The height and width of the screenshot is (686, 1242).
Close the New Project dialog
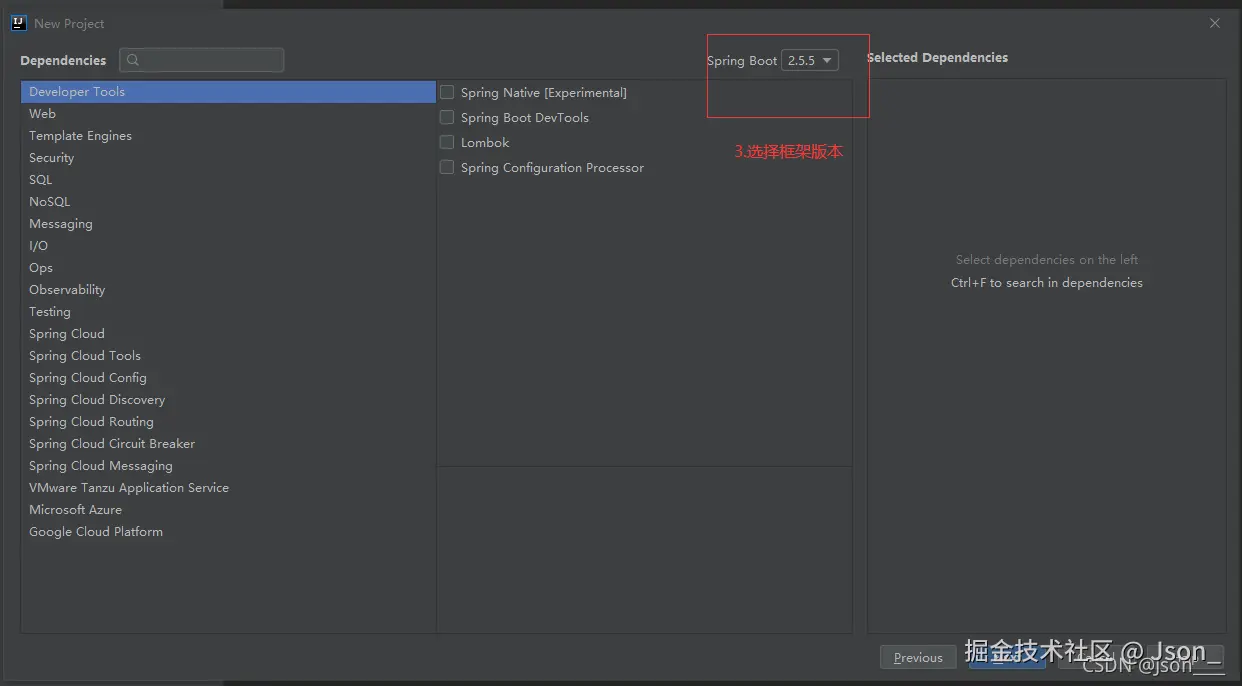coord(1215,23)
